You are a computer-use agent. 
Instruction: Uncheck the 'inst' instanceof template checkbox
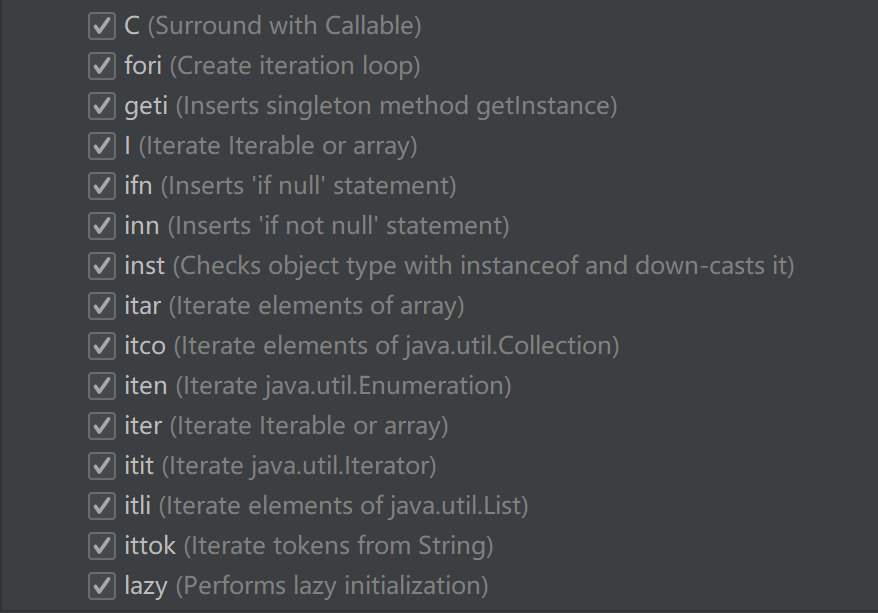pyautogui.click(x=102, y=266)
